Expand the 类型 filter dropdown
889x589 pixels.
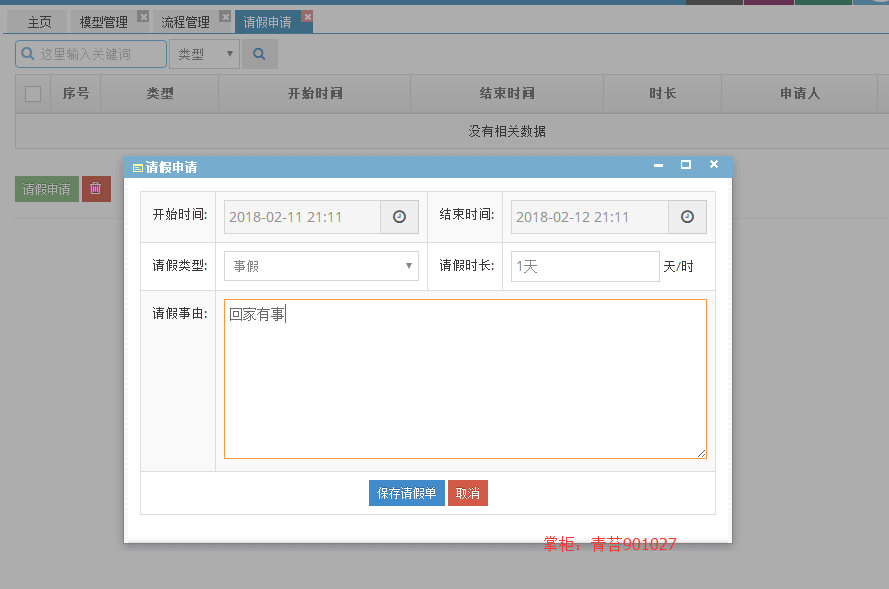click(x=204, y=54)
